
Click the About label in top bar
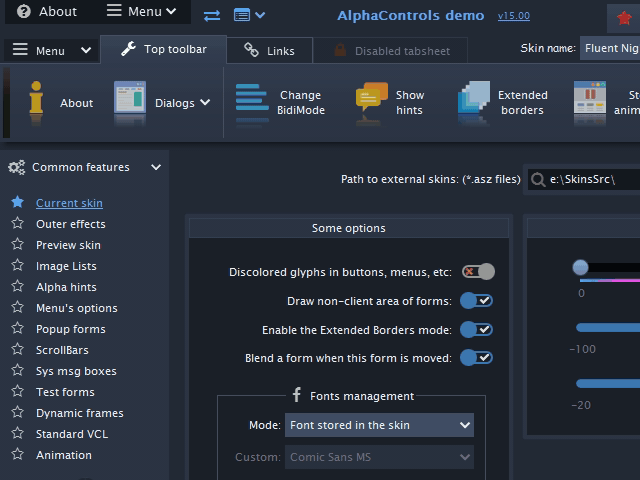58,11
